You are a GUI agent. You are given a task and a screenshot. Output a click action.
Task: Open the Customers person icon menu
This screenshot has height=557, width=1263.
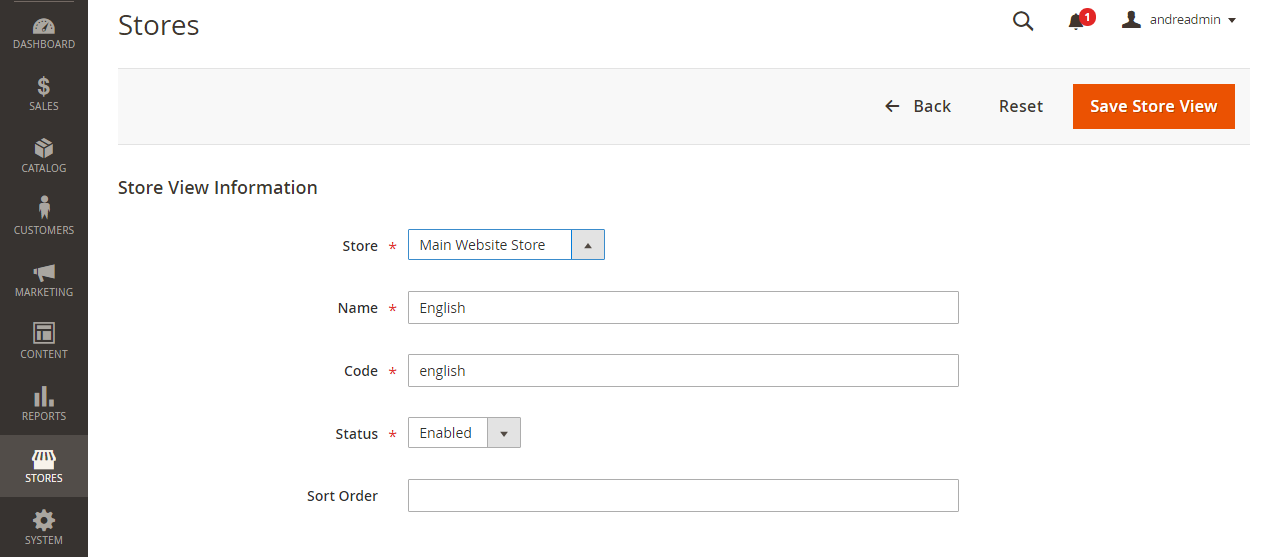[x=44, y=216]
